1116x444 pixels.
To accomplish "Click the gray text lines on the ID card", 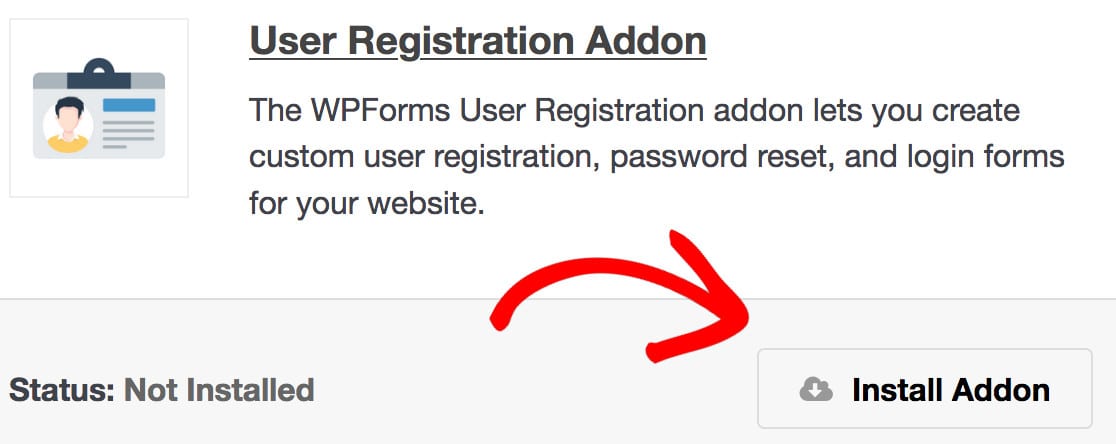I will (x=128, y=134).
